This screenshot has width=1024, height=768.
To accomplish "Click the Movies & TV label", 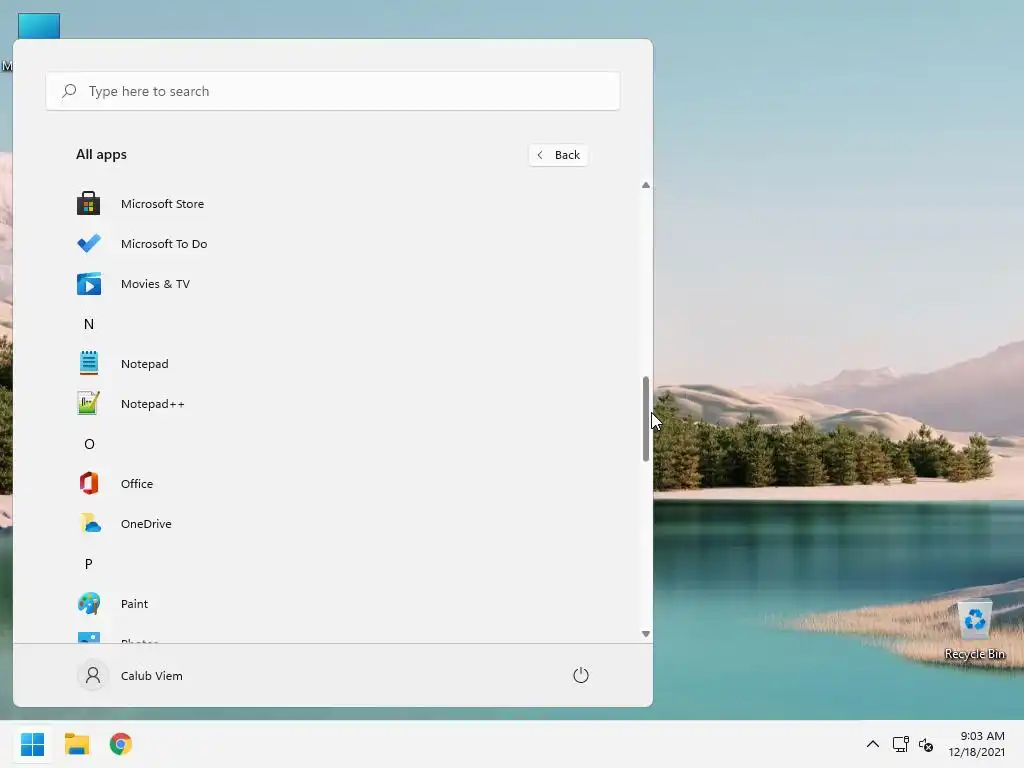I will click(x=155, y=284).
